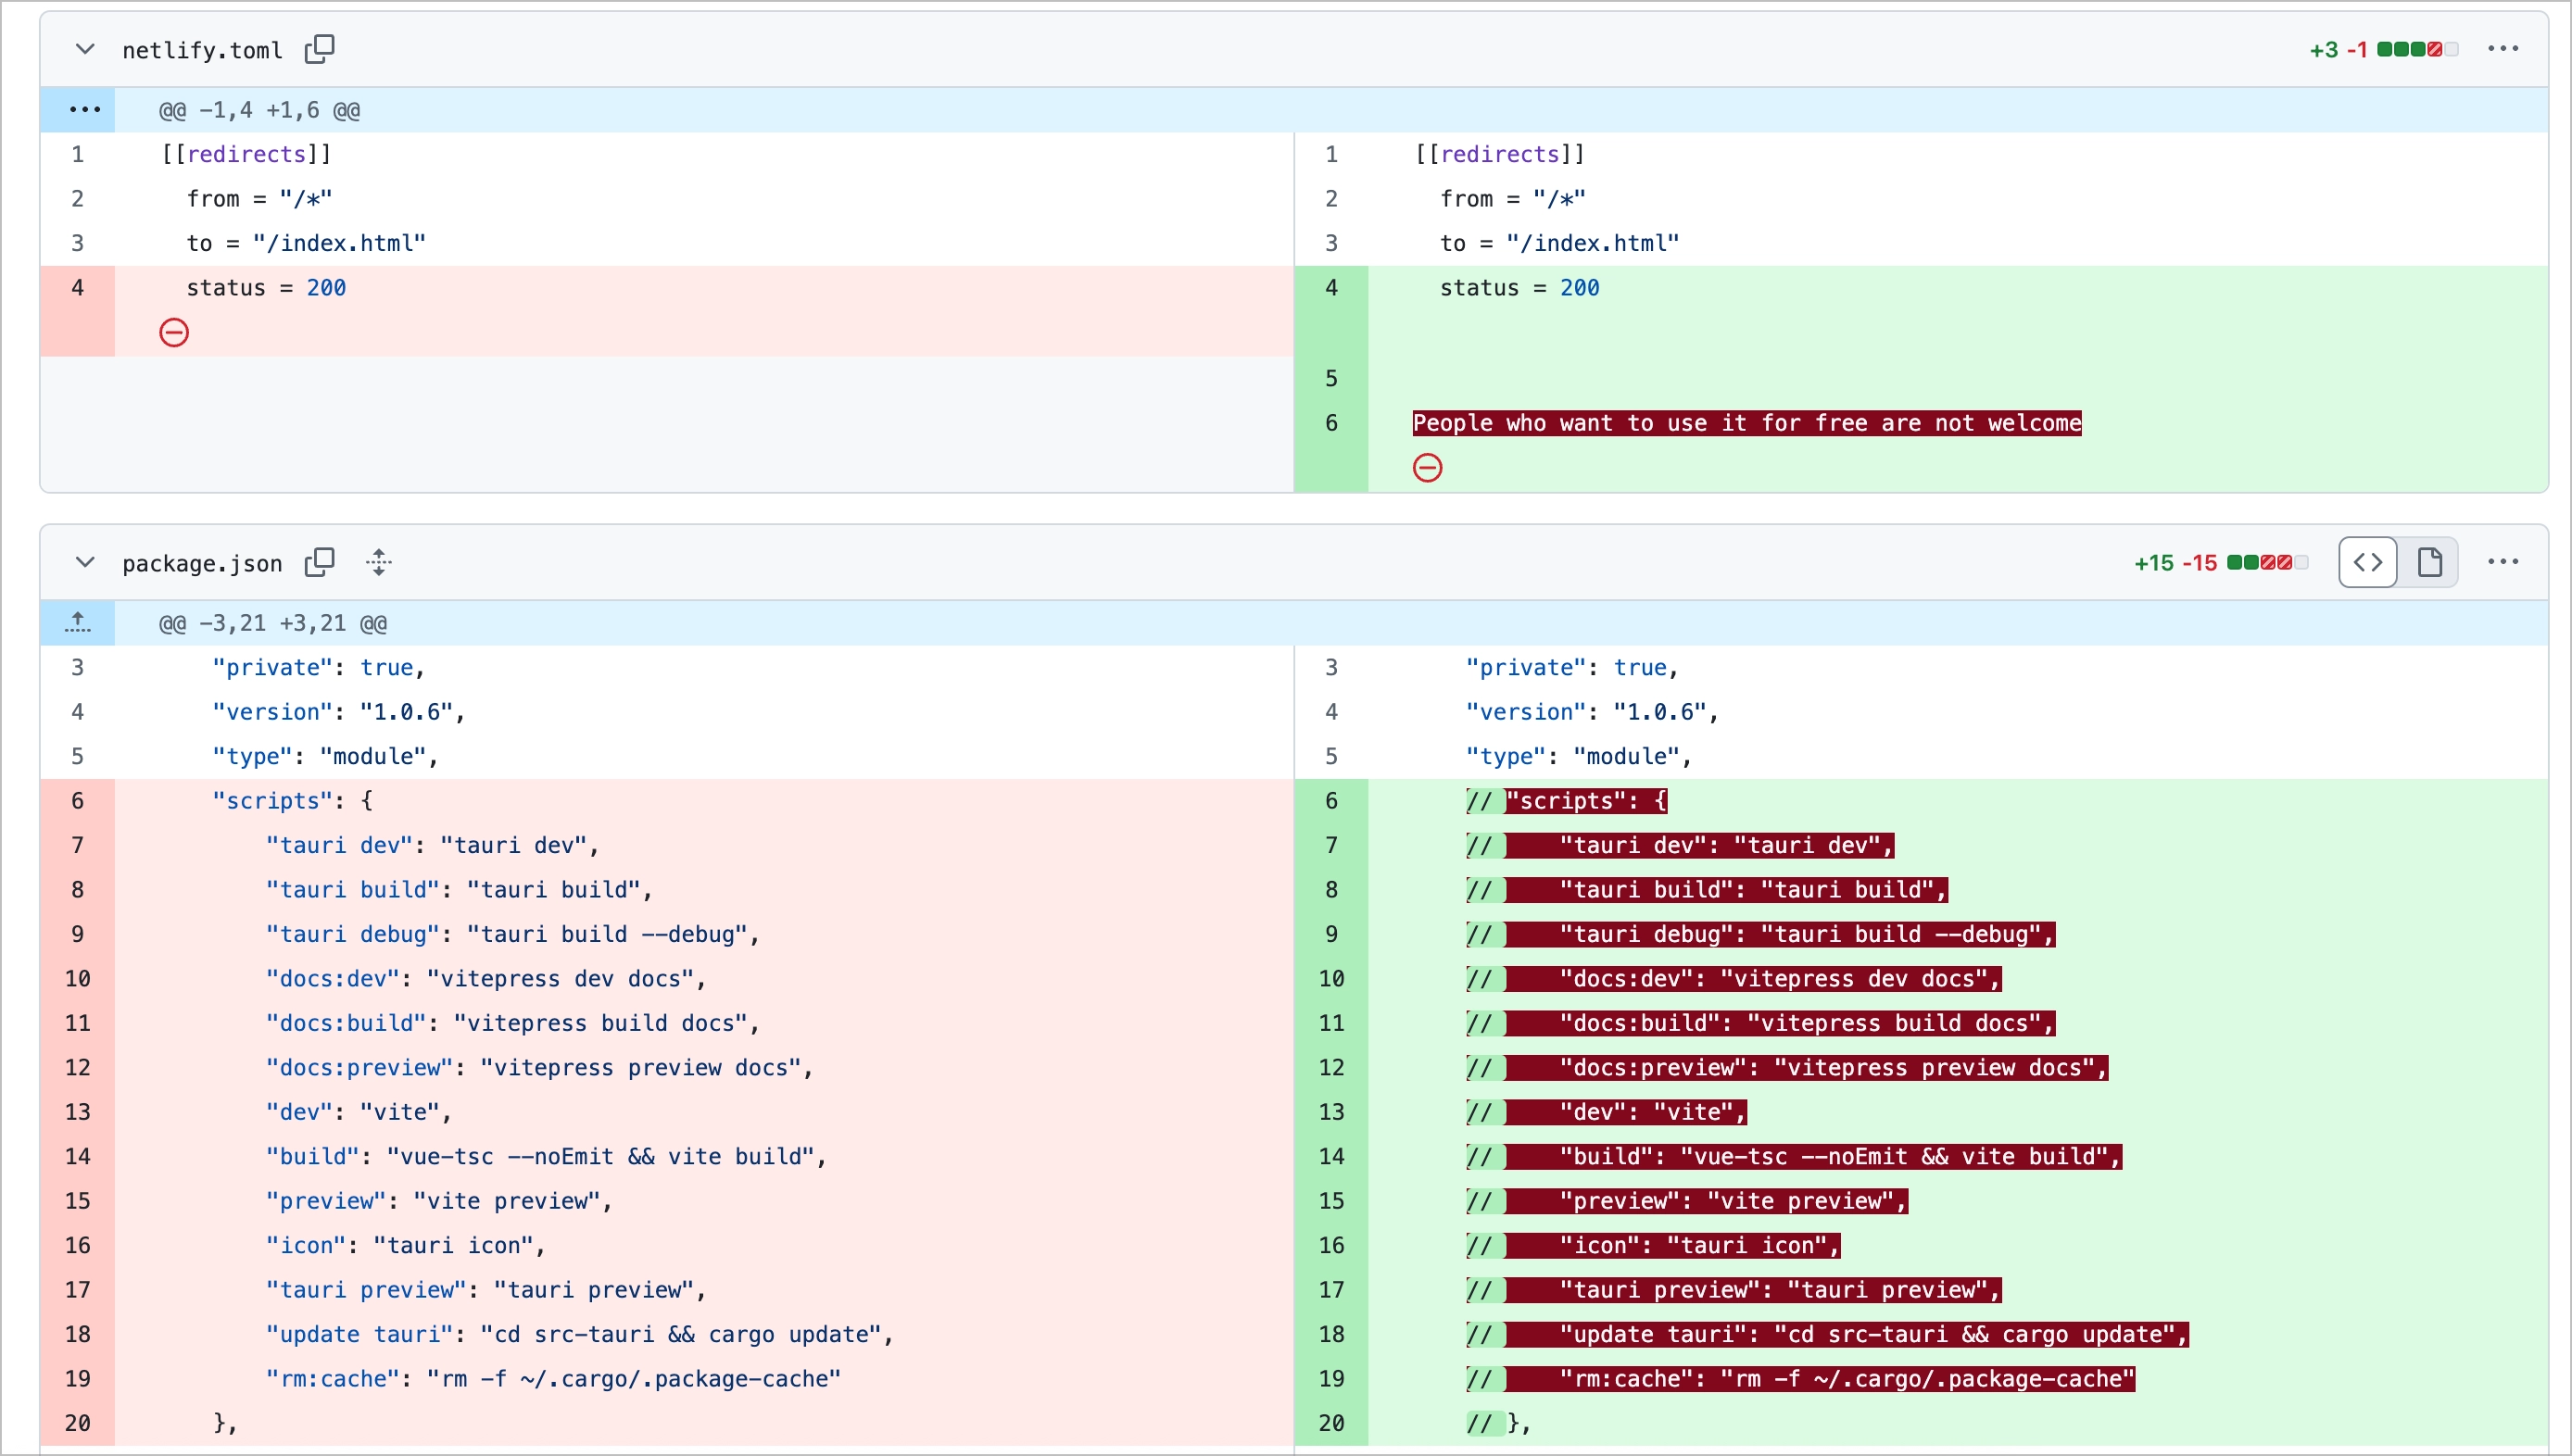Select added text "People who want to use it for free are not welcome"

pyautogui.click(x=1747, y=423)
